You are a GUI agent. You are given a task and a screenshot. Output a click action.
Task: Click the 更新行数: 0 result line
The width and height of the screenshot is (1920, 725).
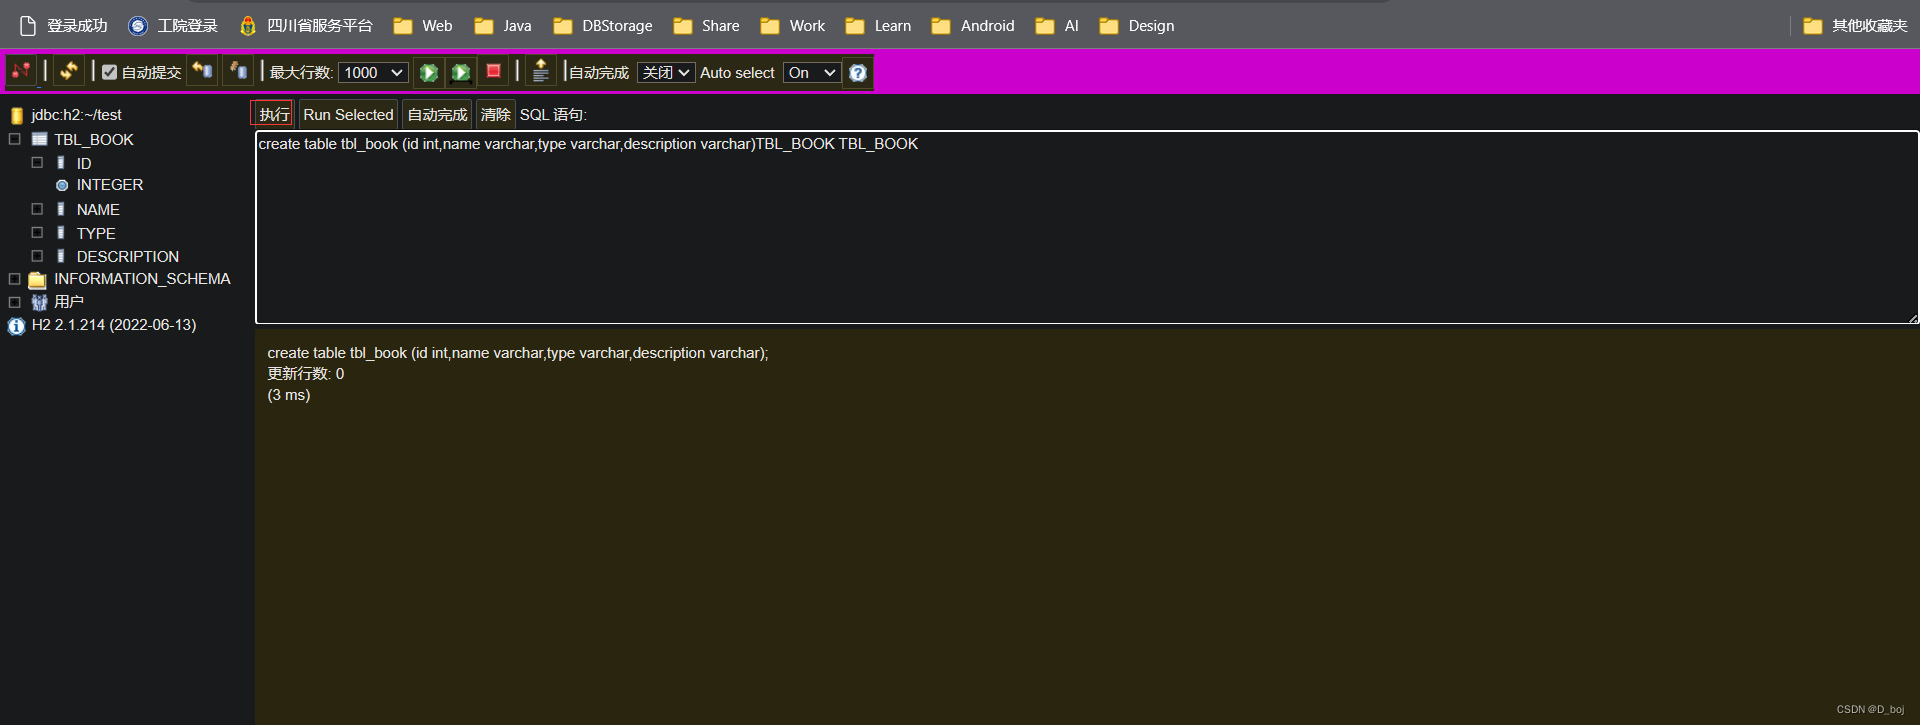tap(306, 374)
